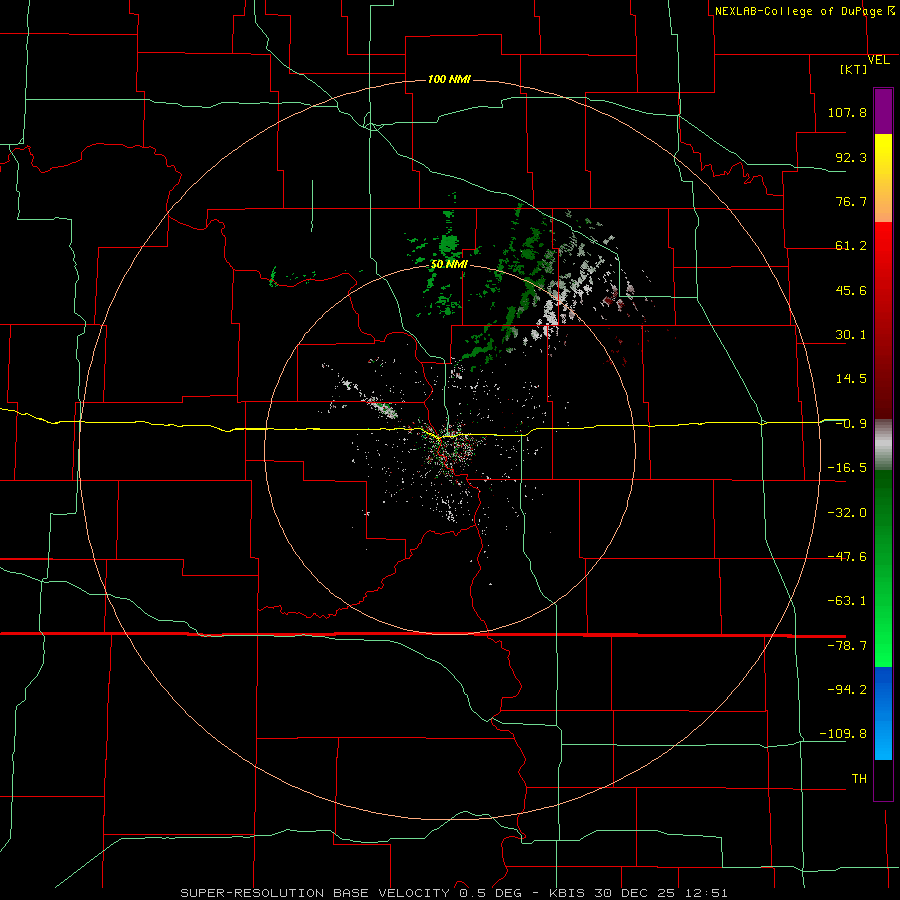The width and height of the screenshot is (900, 900).
Task: Click the -78.7 legend value
Action: coord(847,646)
